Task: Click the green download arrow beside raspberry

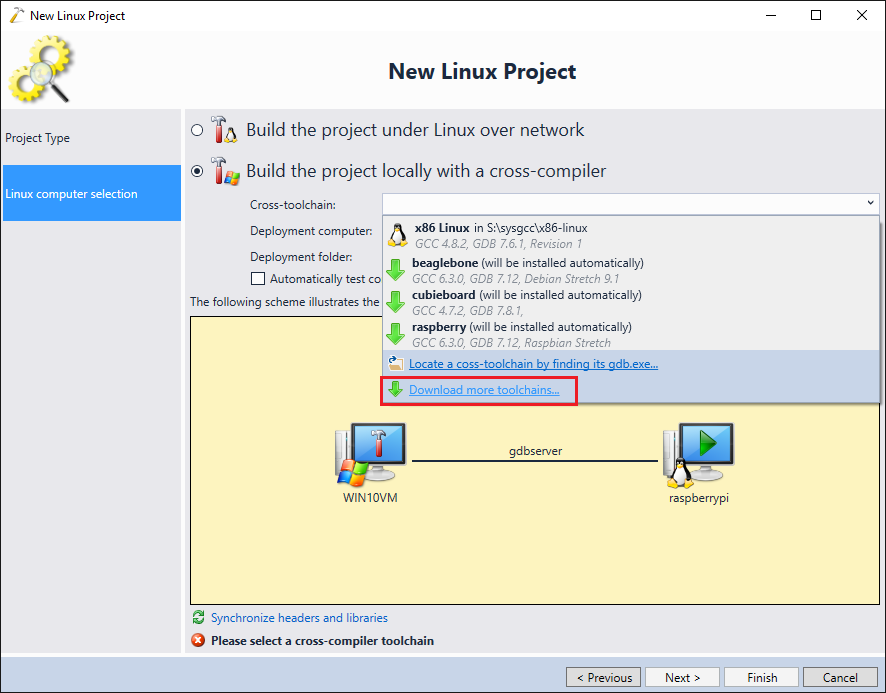Action: 396,334
